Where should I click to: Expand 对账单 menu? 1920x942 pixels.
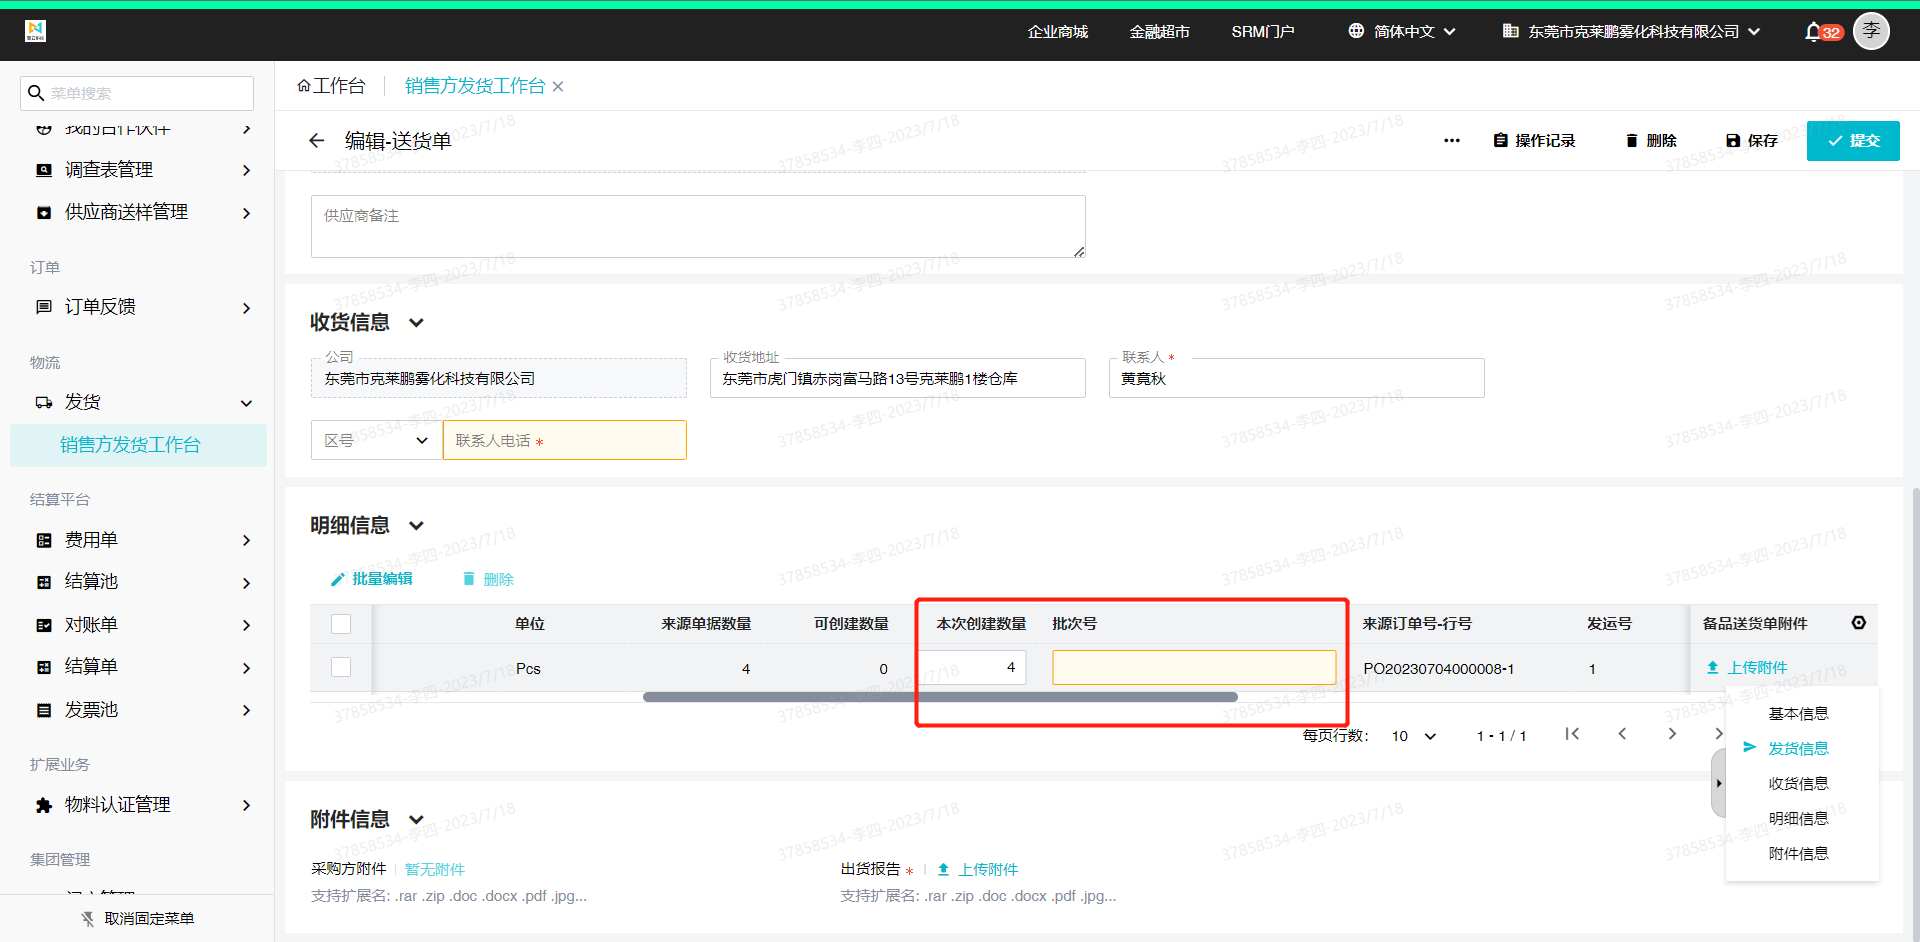pyautogui.click(x=246, y=625)
